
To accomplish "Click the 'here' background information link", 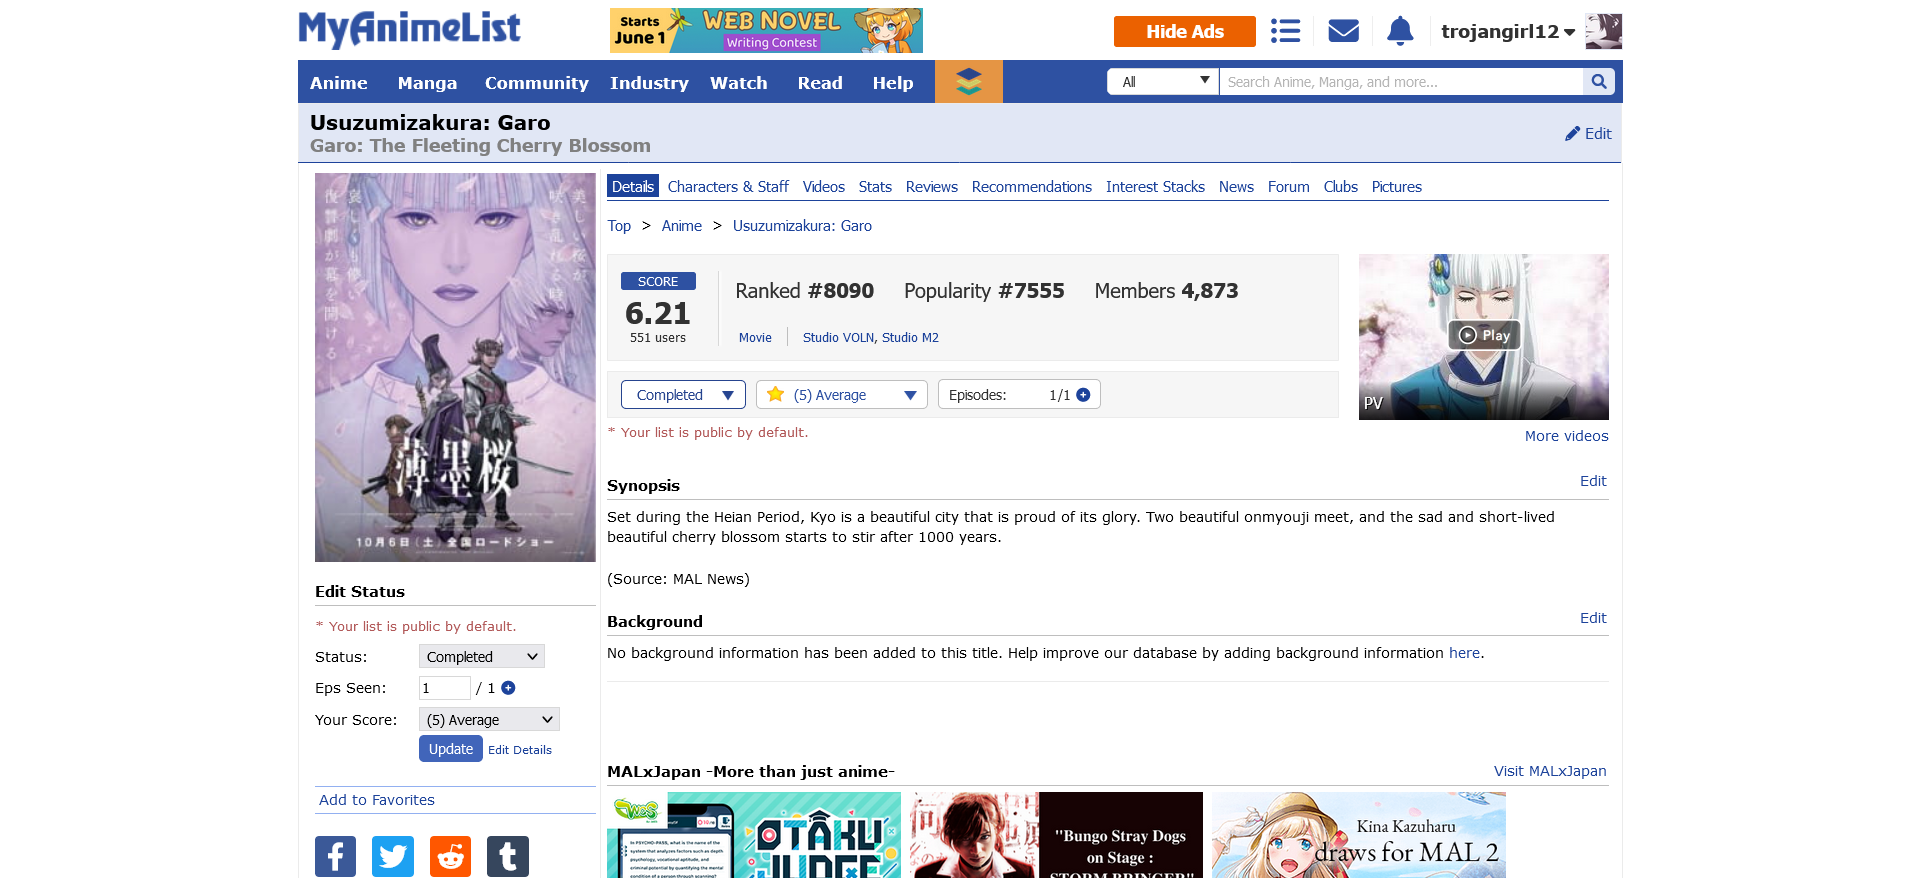I will (1464, 653).
